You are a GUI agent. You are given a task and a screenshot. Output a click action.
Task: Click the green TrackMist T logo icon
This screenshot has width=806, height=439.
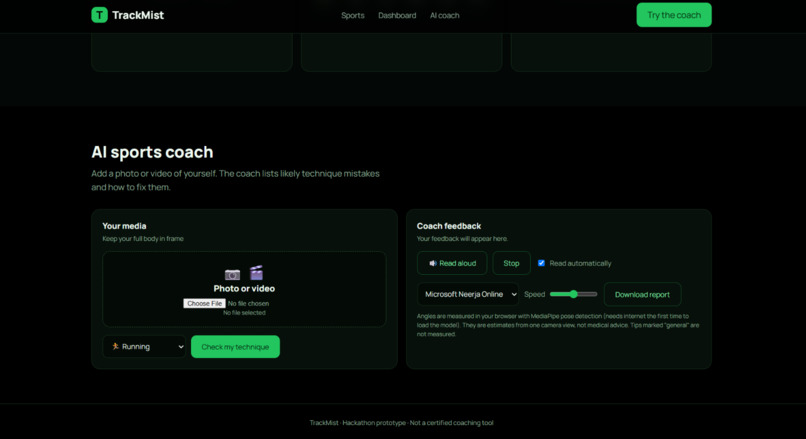pos(99,15)
